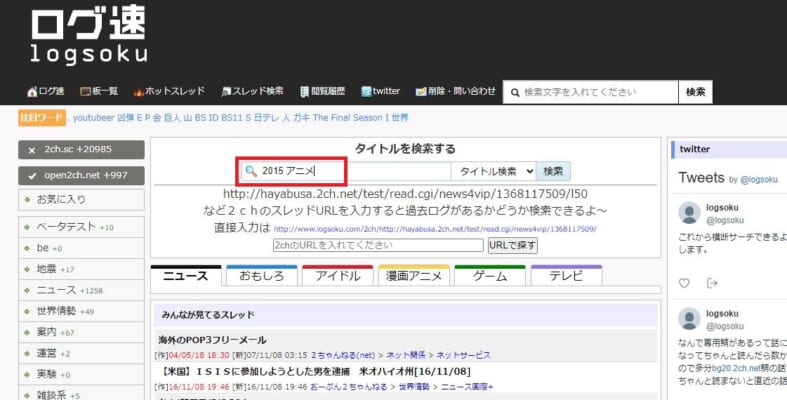Switch to the アイドル tab
This screenshot has width=787, height=400.
point(337,276)
